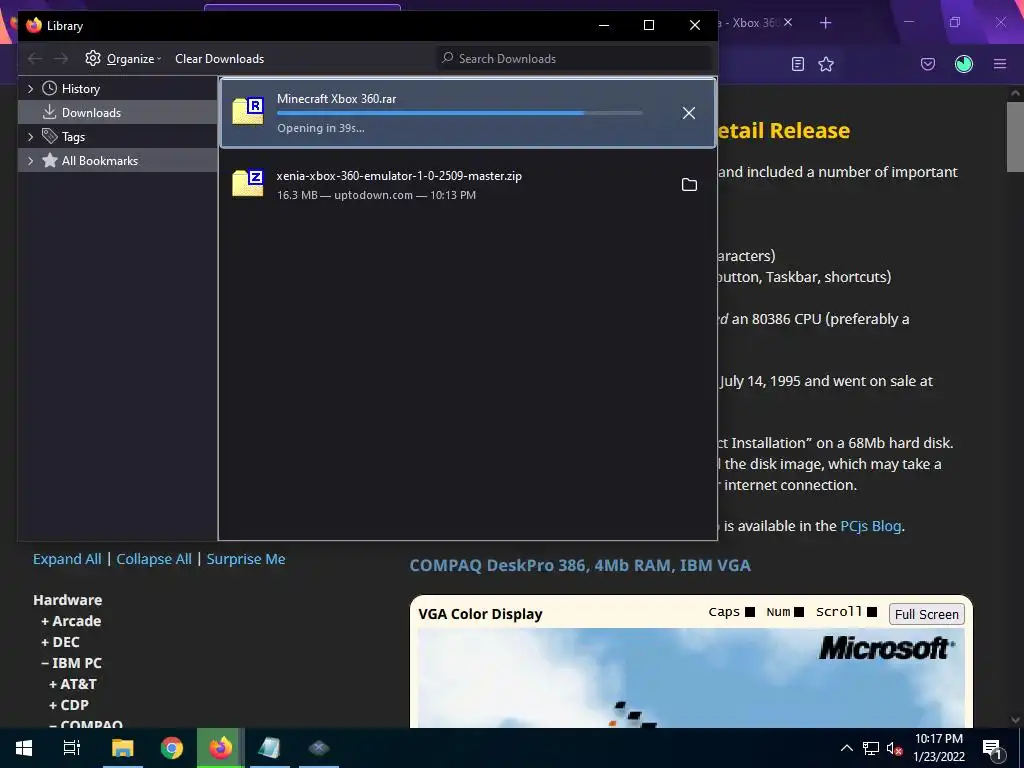This screenshot has width=1024, height=768.
Task: Click the Full Screen button
Action: click(x=926, y=614)
